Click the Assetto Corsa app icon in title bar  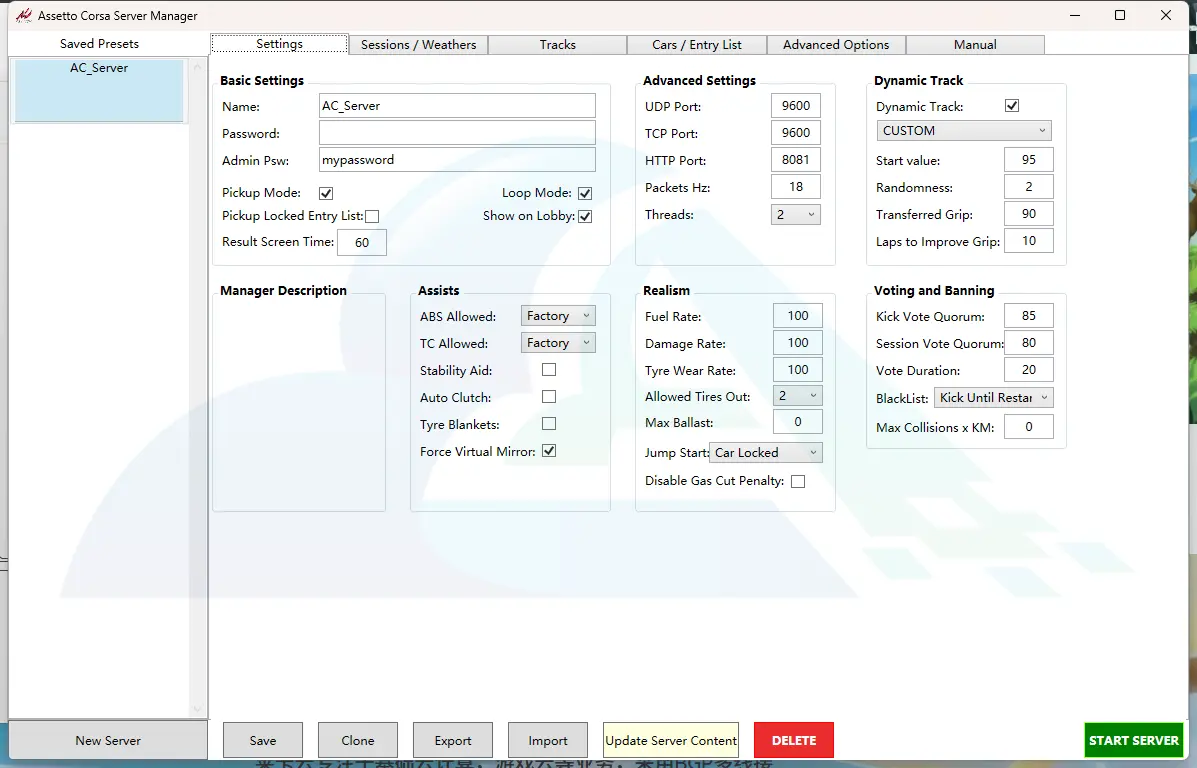[24, 15]
